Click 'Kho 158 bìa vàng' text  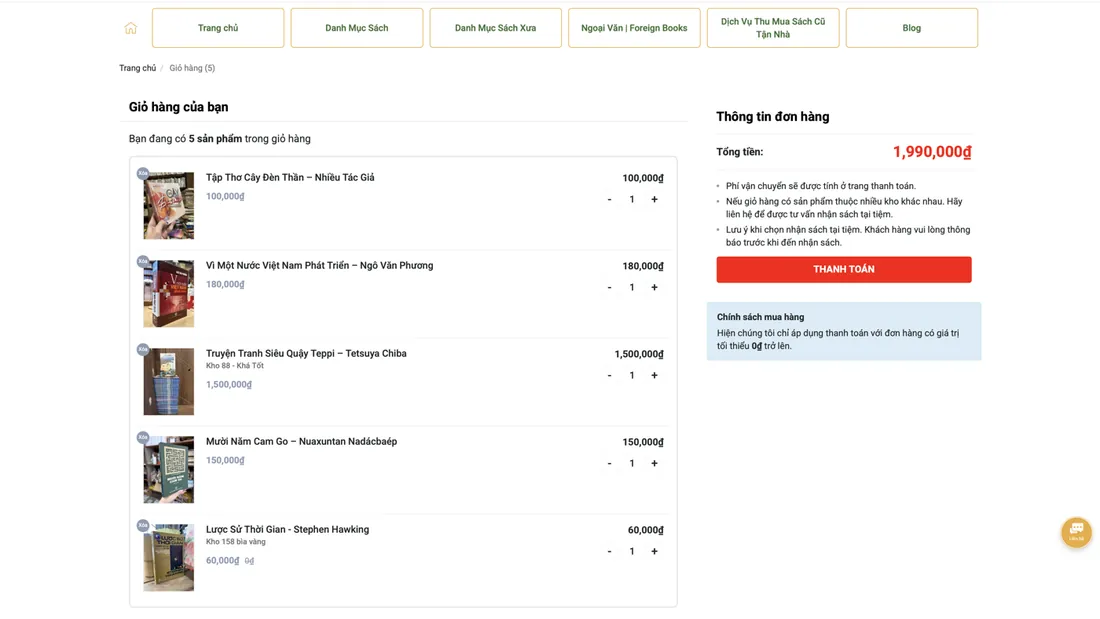(235, 542)
